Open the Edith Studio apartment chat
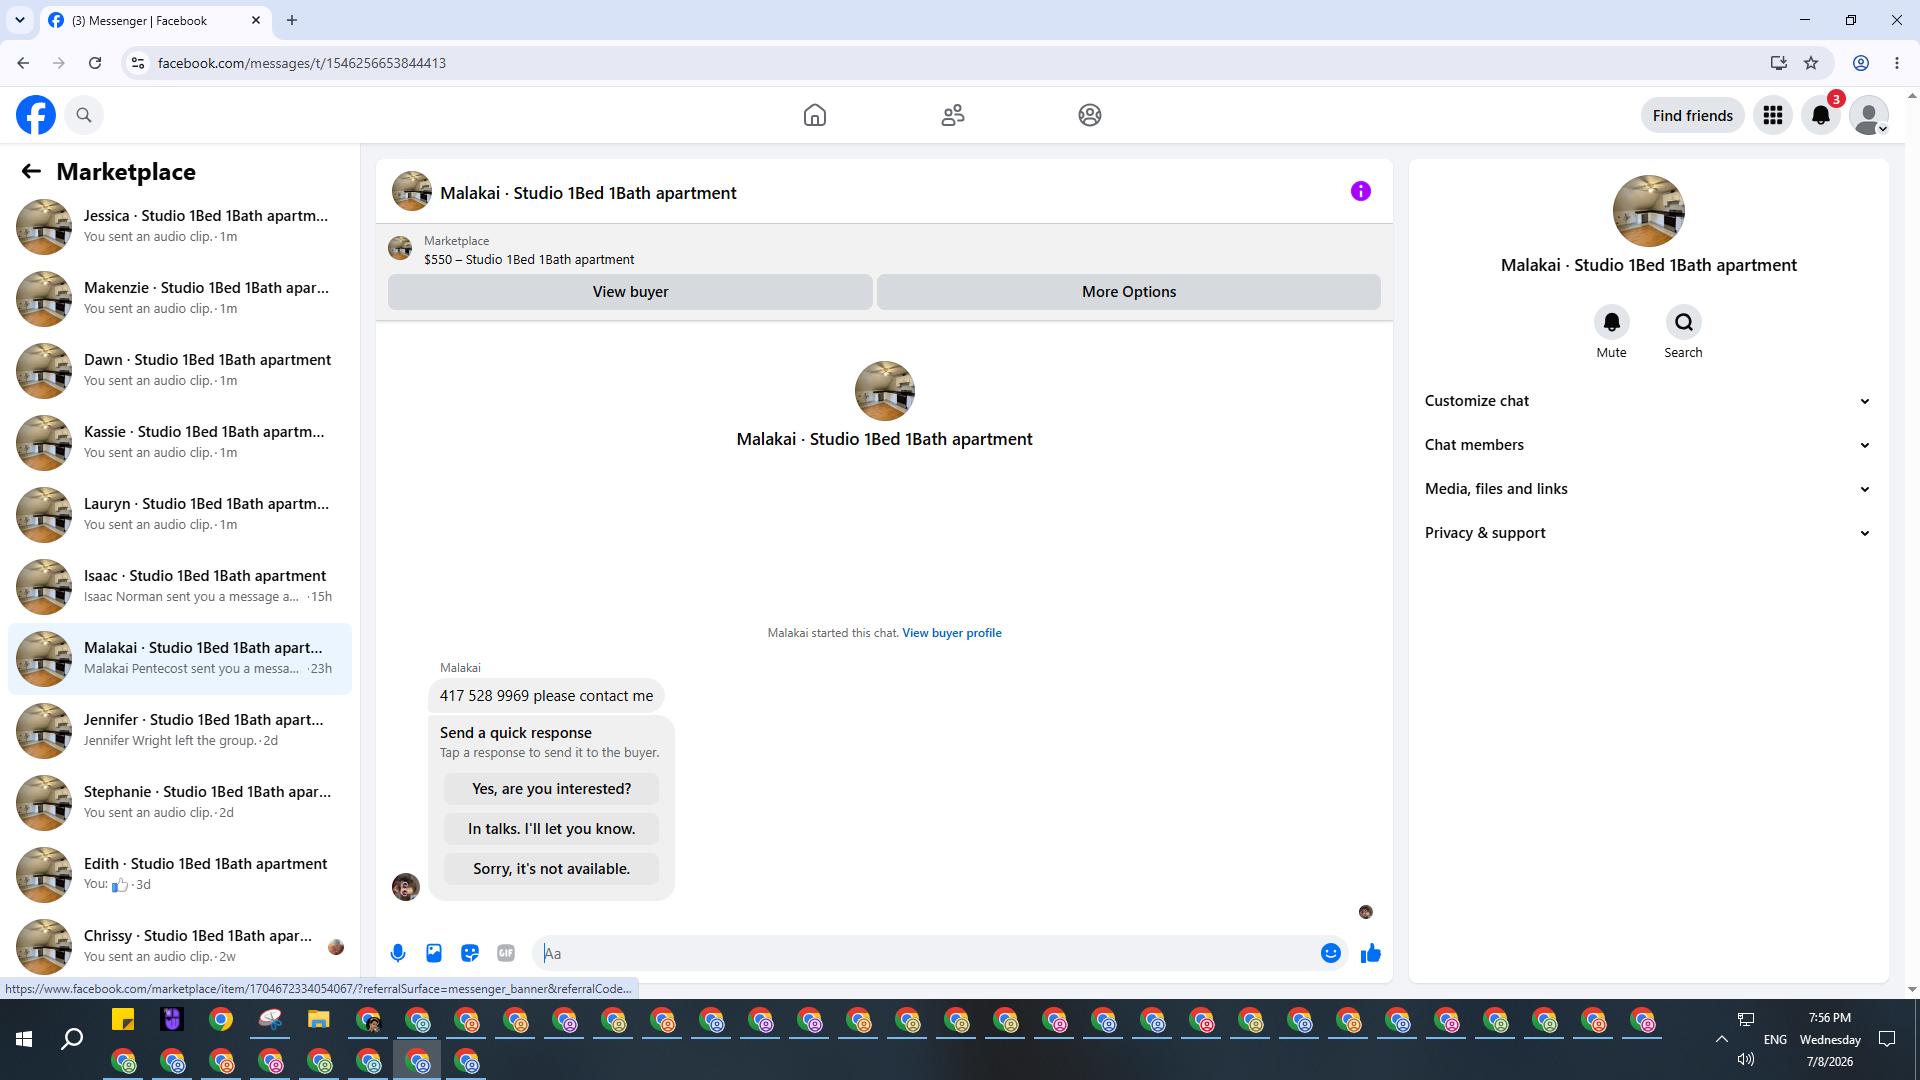 coord(180,875)
